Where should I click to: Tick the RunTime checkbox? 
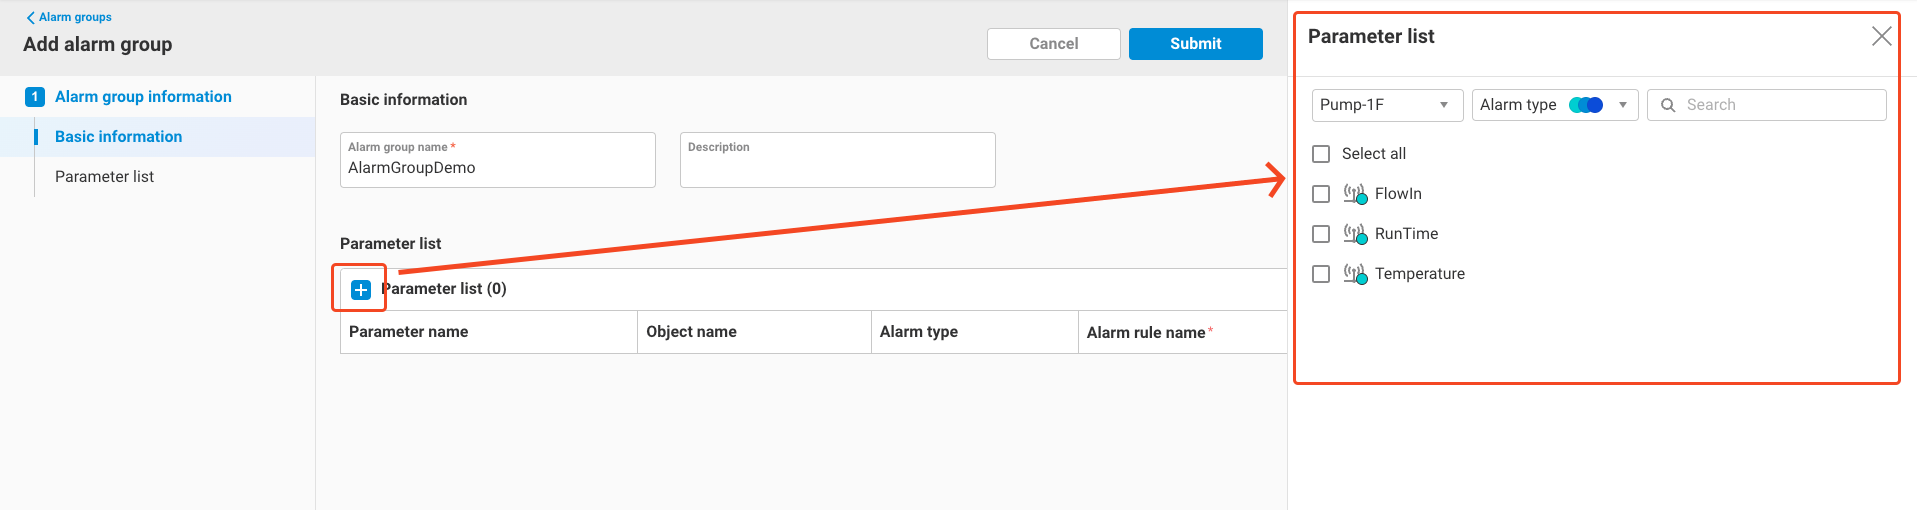pos(1321,234)
